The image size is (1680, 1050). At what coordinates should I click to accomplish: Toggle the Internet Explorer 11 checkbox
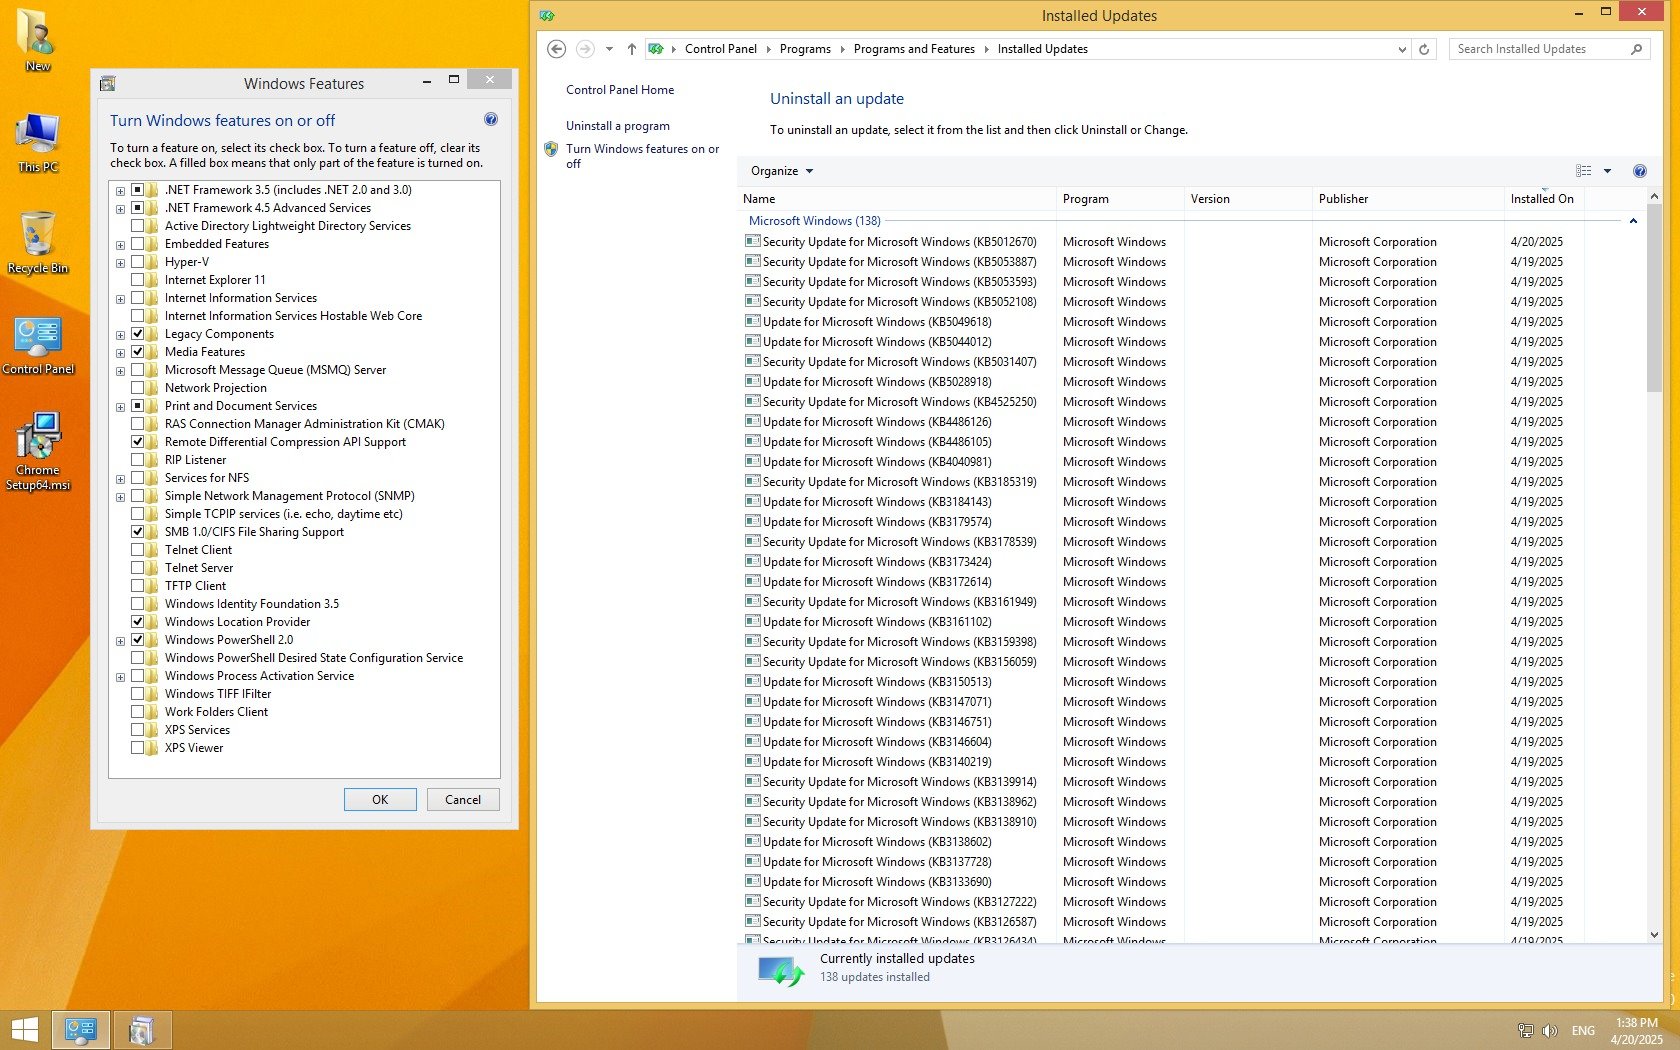click(x=138, y=280)
